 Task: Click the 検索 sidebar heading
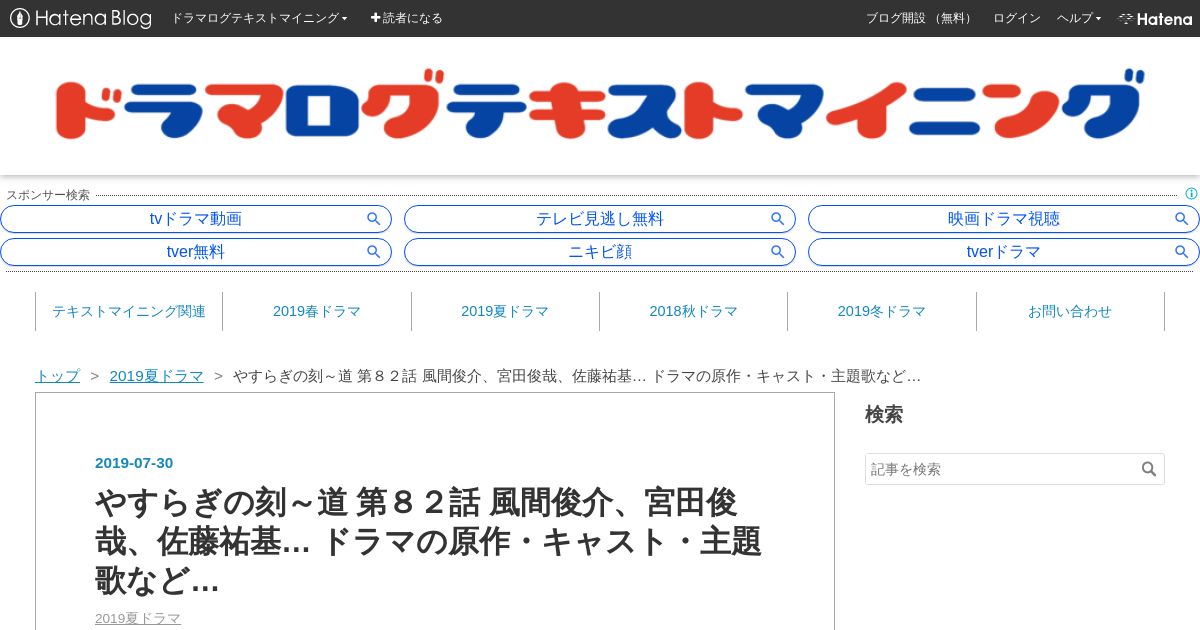click(884, 414)
